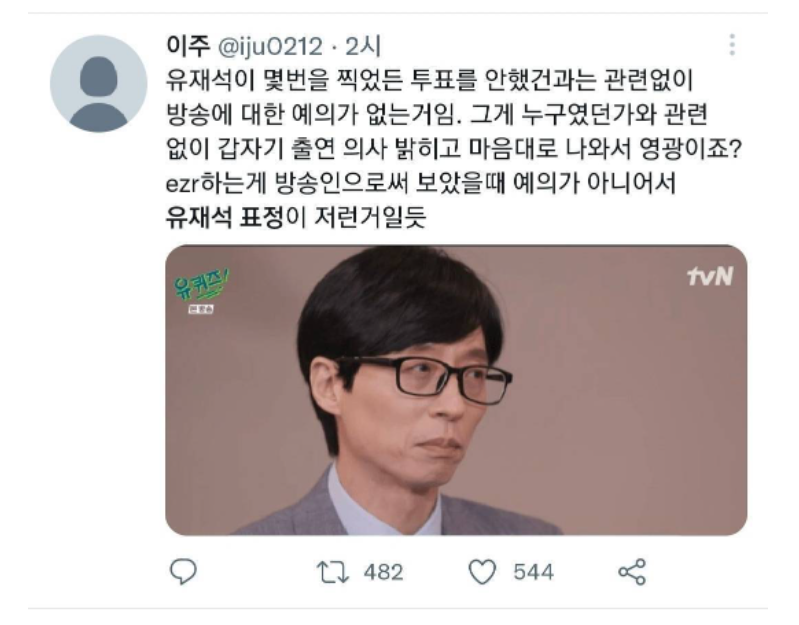Viewport: 799px width, 625px height.
Task: Like the tweet with heart icon
Action: (482, 572)
